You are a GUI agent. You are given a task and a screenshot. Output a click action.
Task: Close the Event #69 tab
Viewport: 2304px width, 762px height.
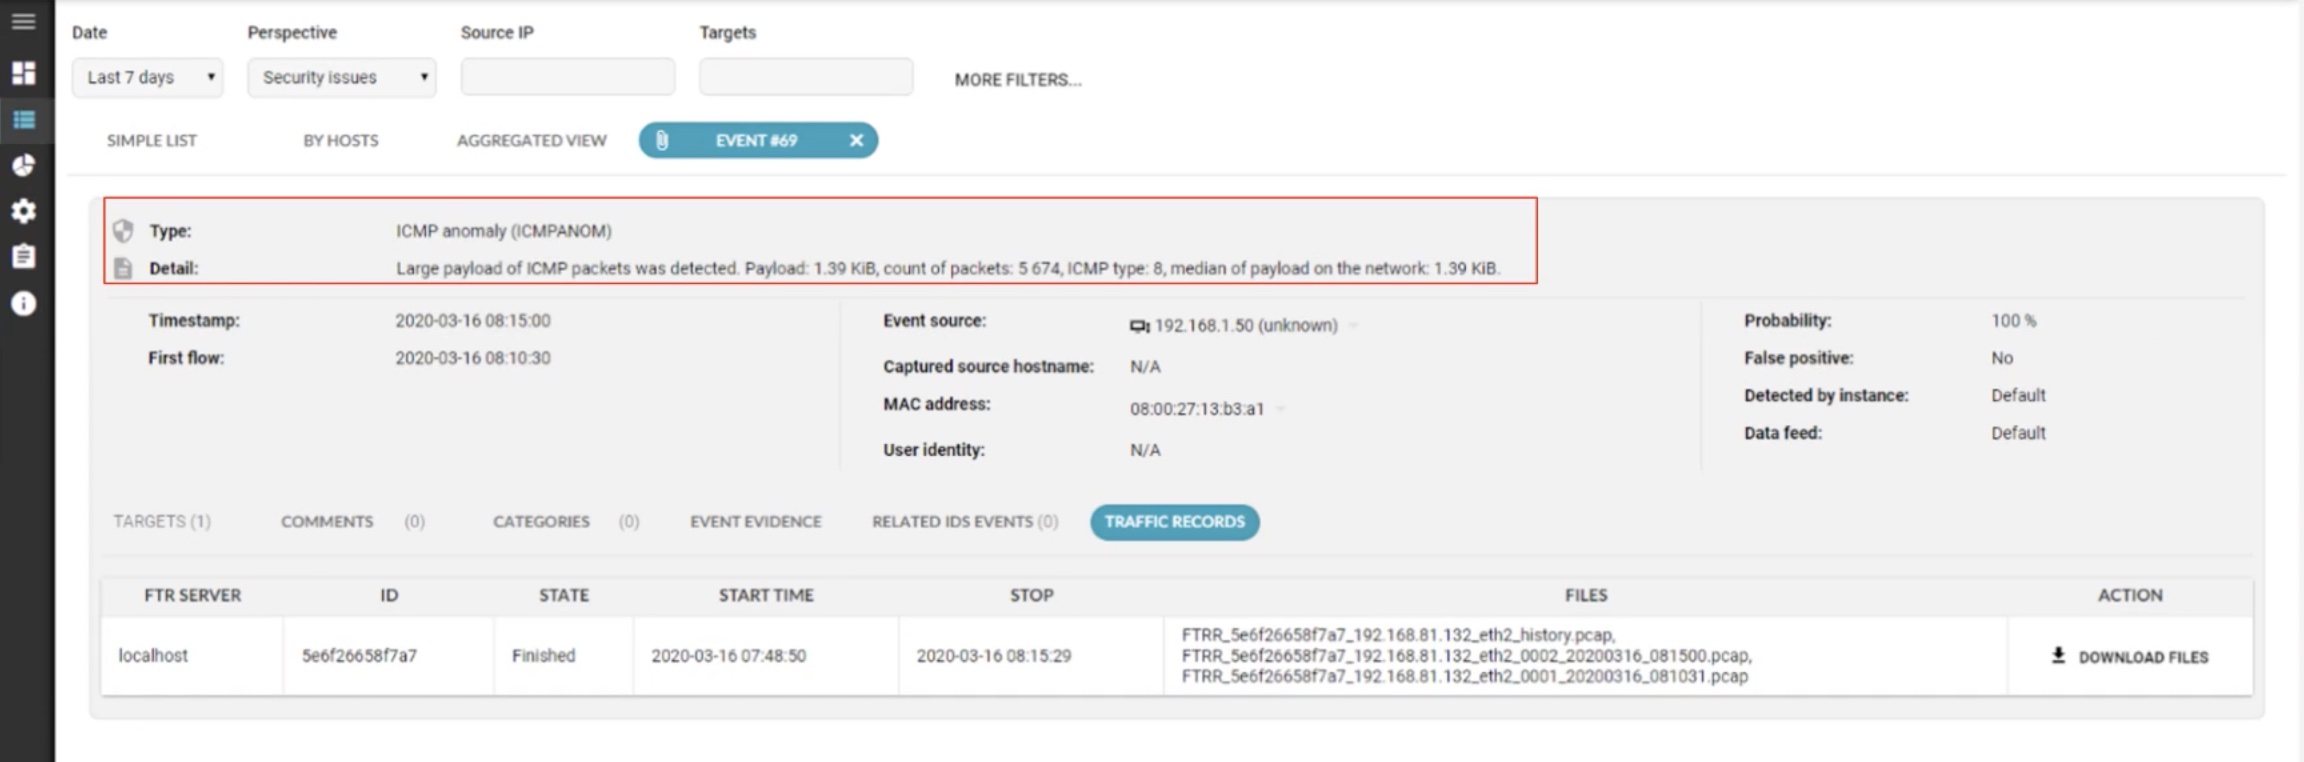pos(856,141)
